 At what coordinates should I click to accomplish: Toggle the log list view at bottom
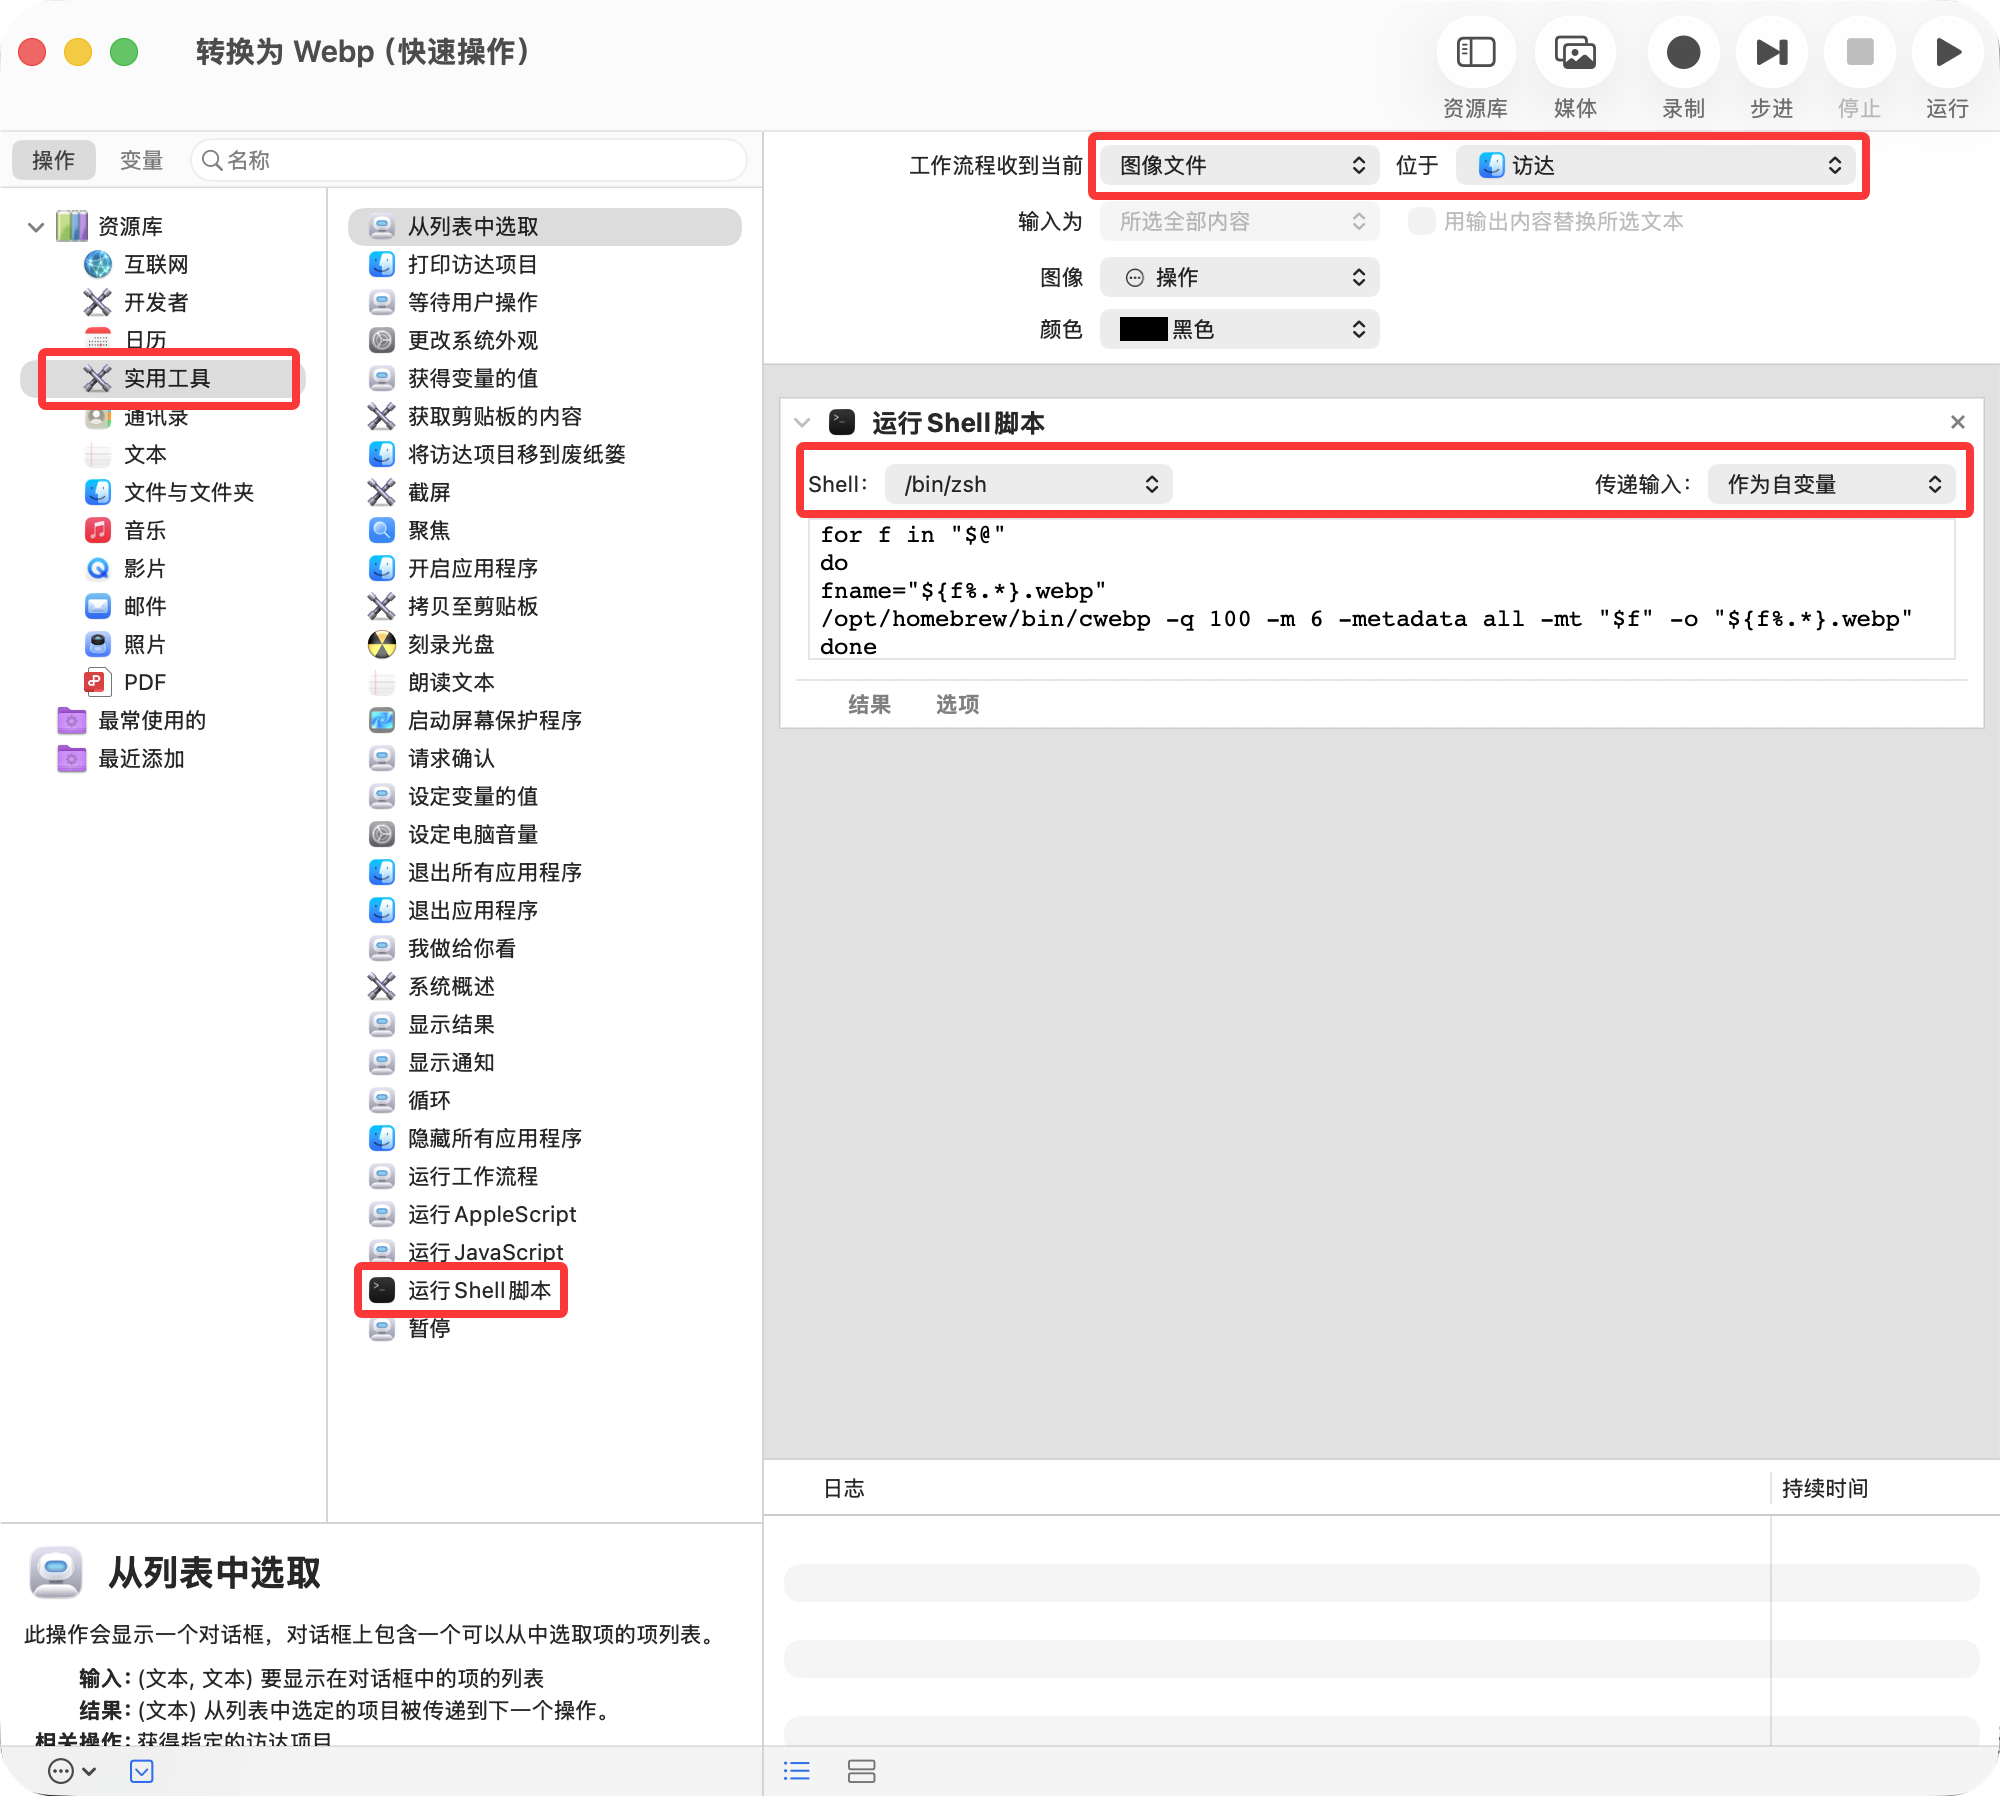796,1770
